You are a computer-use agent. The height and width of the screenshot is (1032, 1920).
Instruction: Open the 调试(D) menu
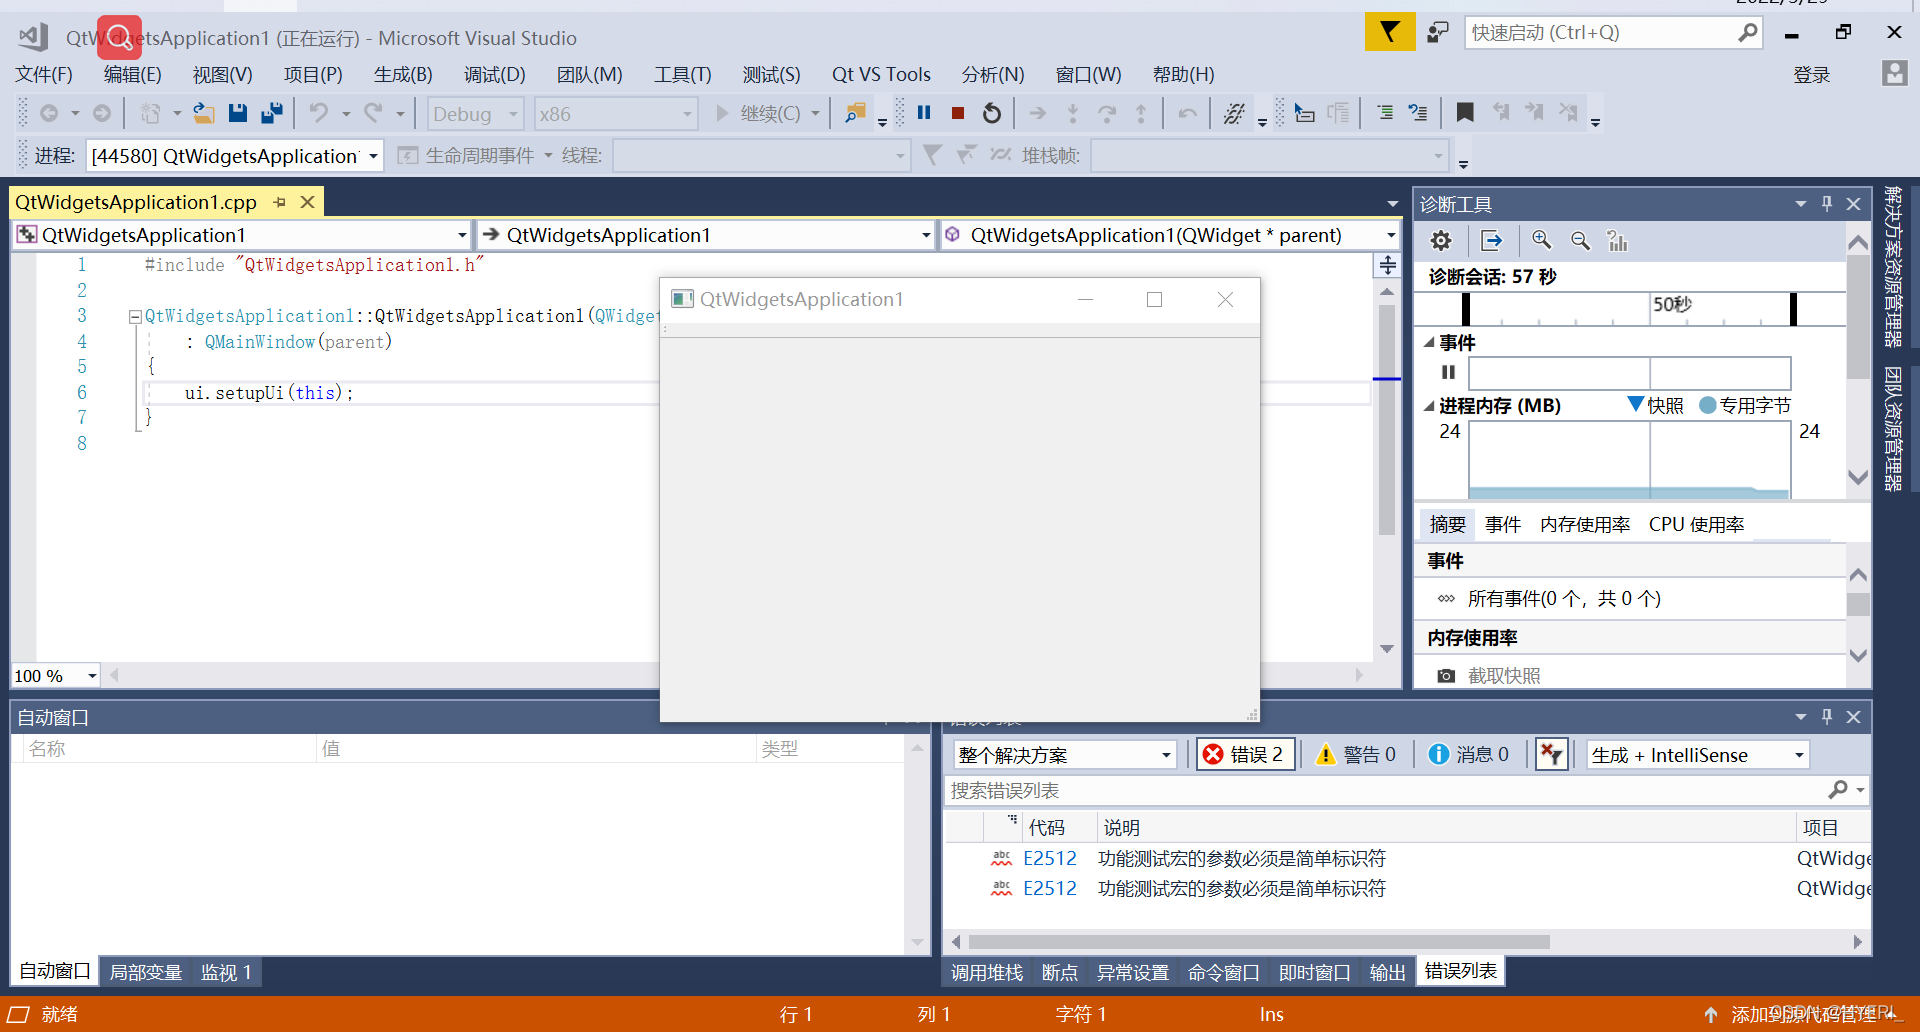click(x=494, y=75)
